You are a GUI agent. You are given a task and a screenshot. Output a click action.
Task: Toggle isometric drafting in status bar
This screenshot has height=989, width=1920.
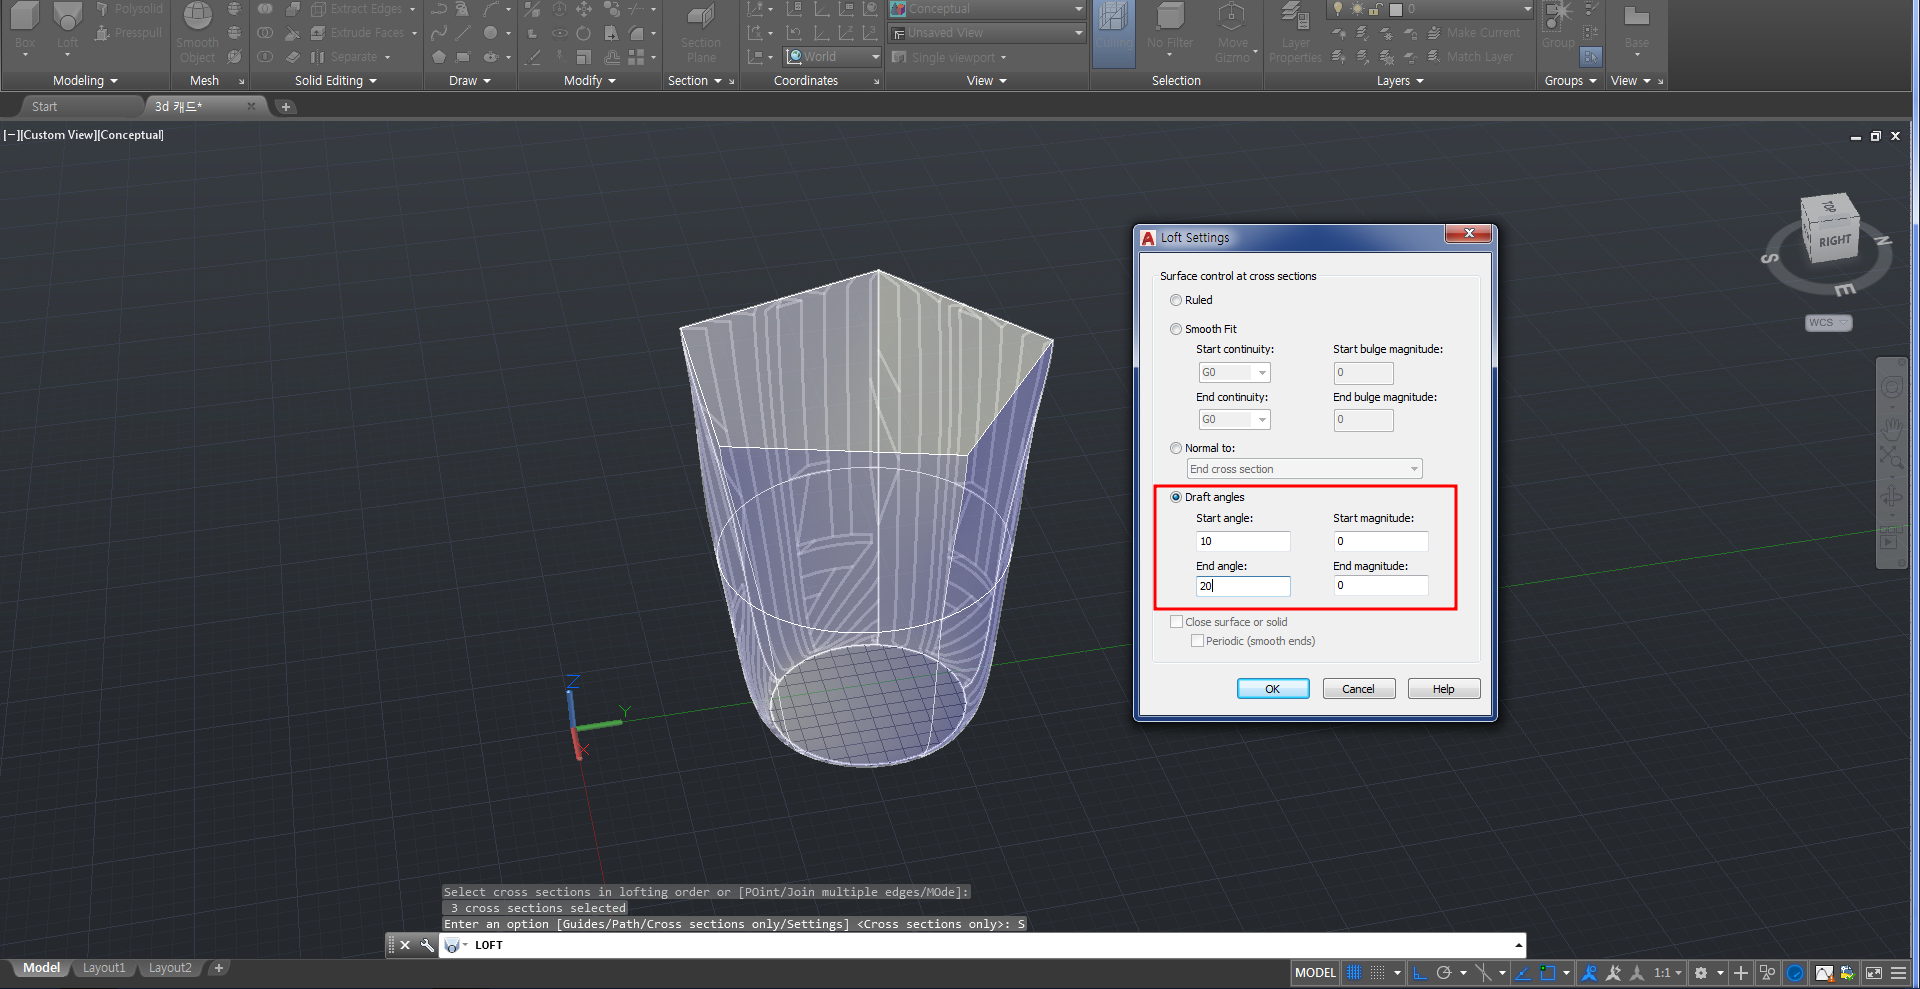[x=1484, y=973]
